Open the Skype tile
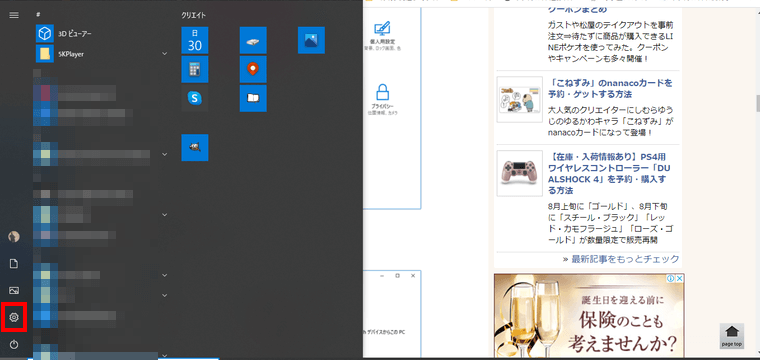 (195, 98)
